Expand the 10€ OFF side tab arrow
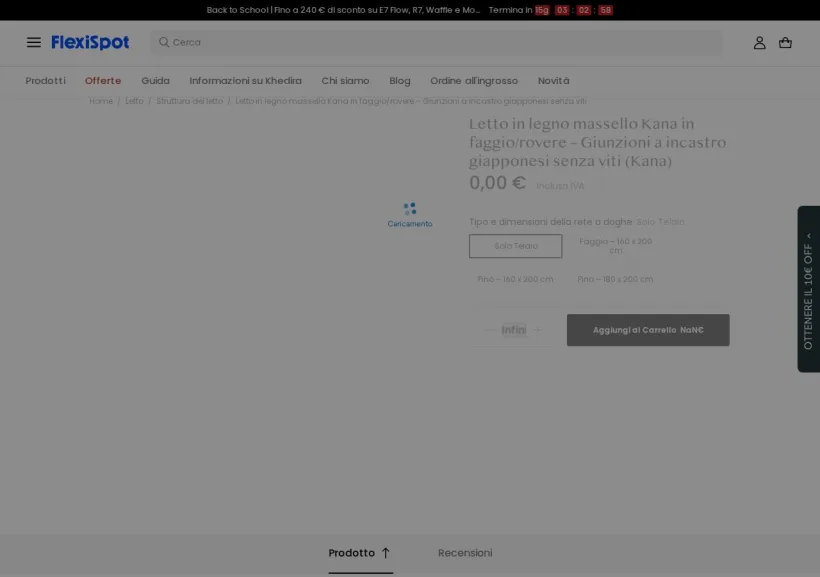 (808, 235)
